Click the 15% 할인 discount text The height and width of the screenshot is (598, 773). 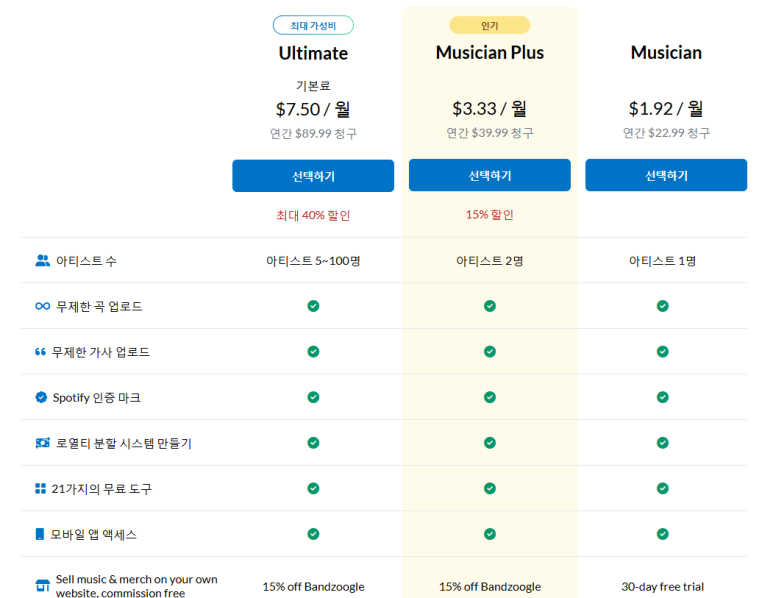(490, 215)
